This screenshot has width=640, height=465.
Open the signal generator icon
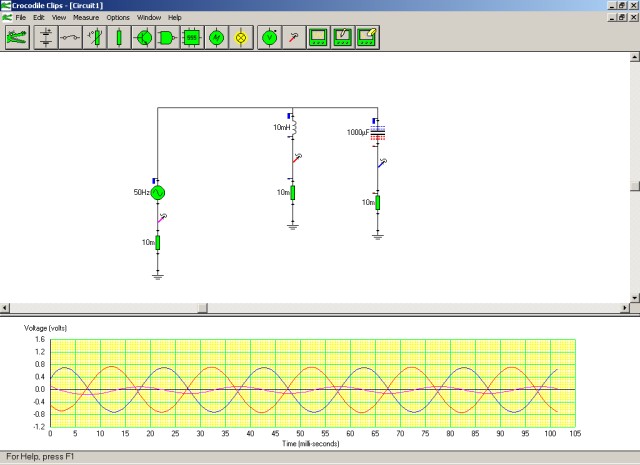point(216,38)
